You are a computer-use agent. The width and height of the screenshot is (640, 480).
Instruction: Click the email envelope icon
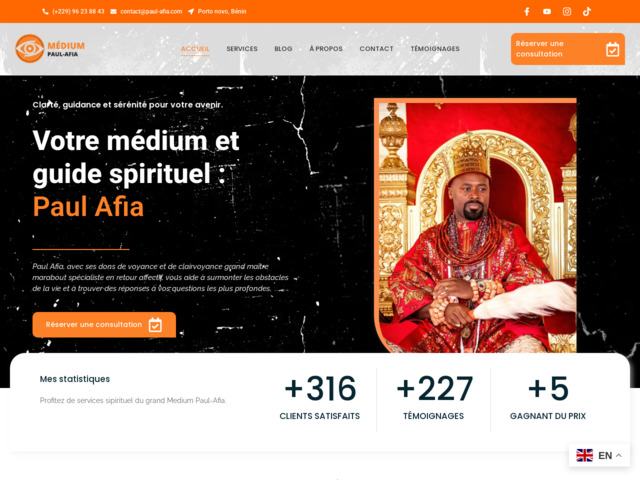tap(113, 11)
